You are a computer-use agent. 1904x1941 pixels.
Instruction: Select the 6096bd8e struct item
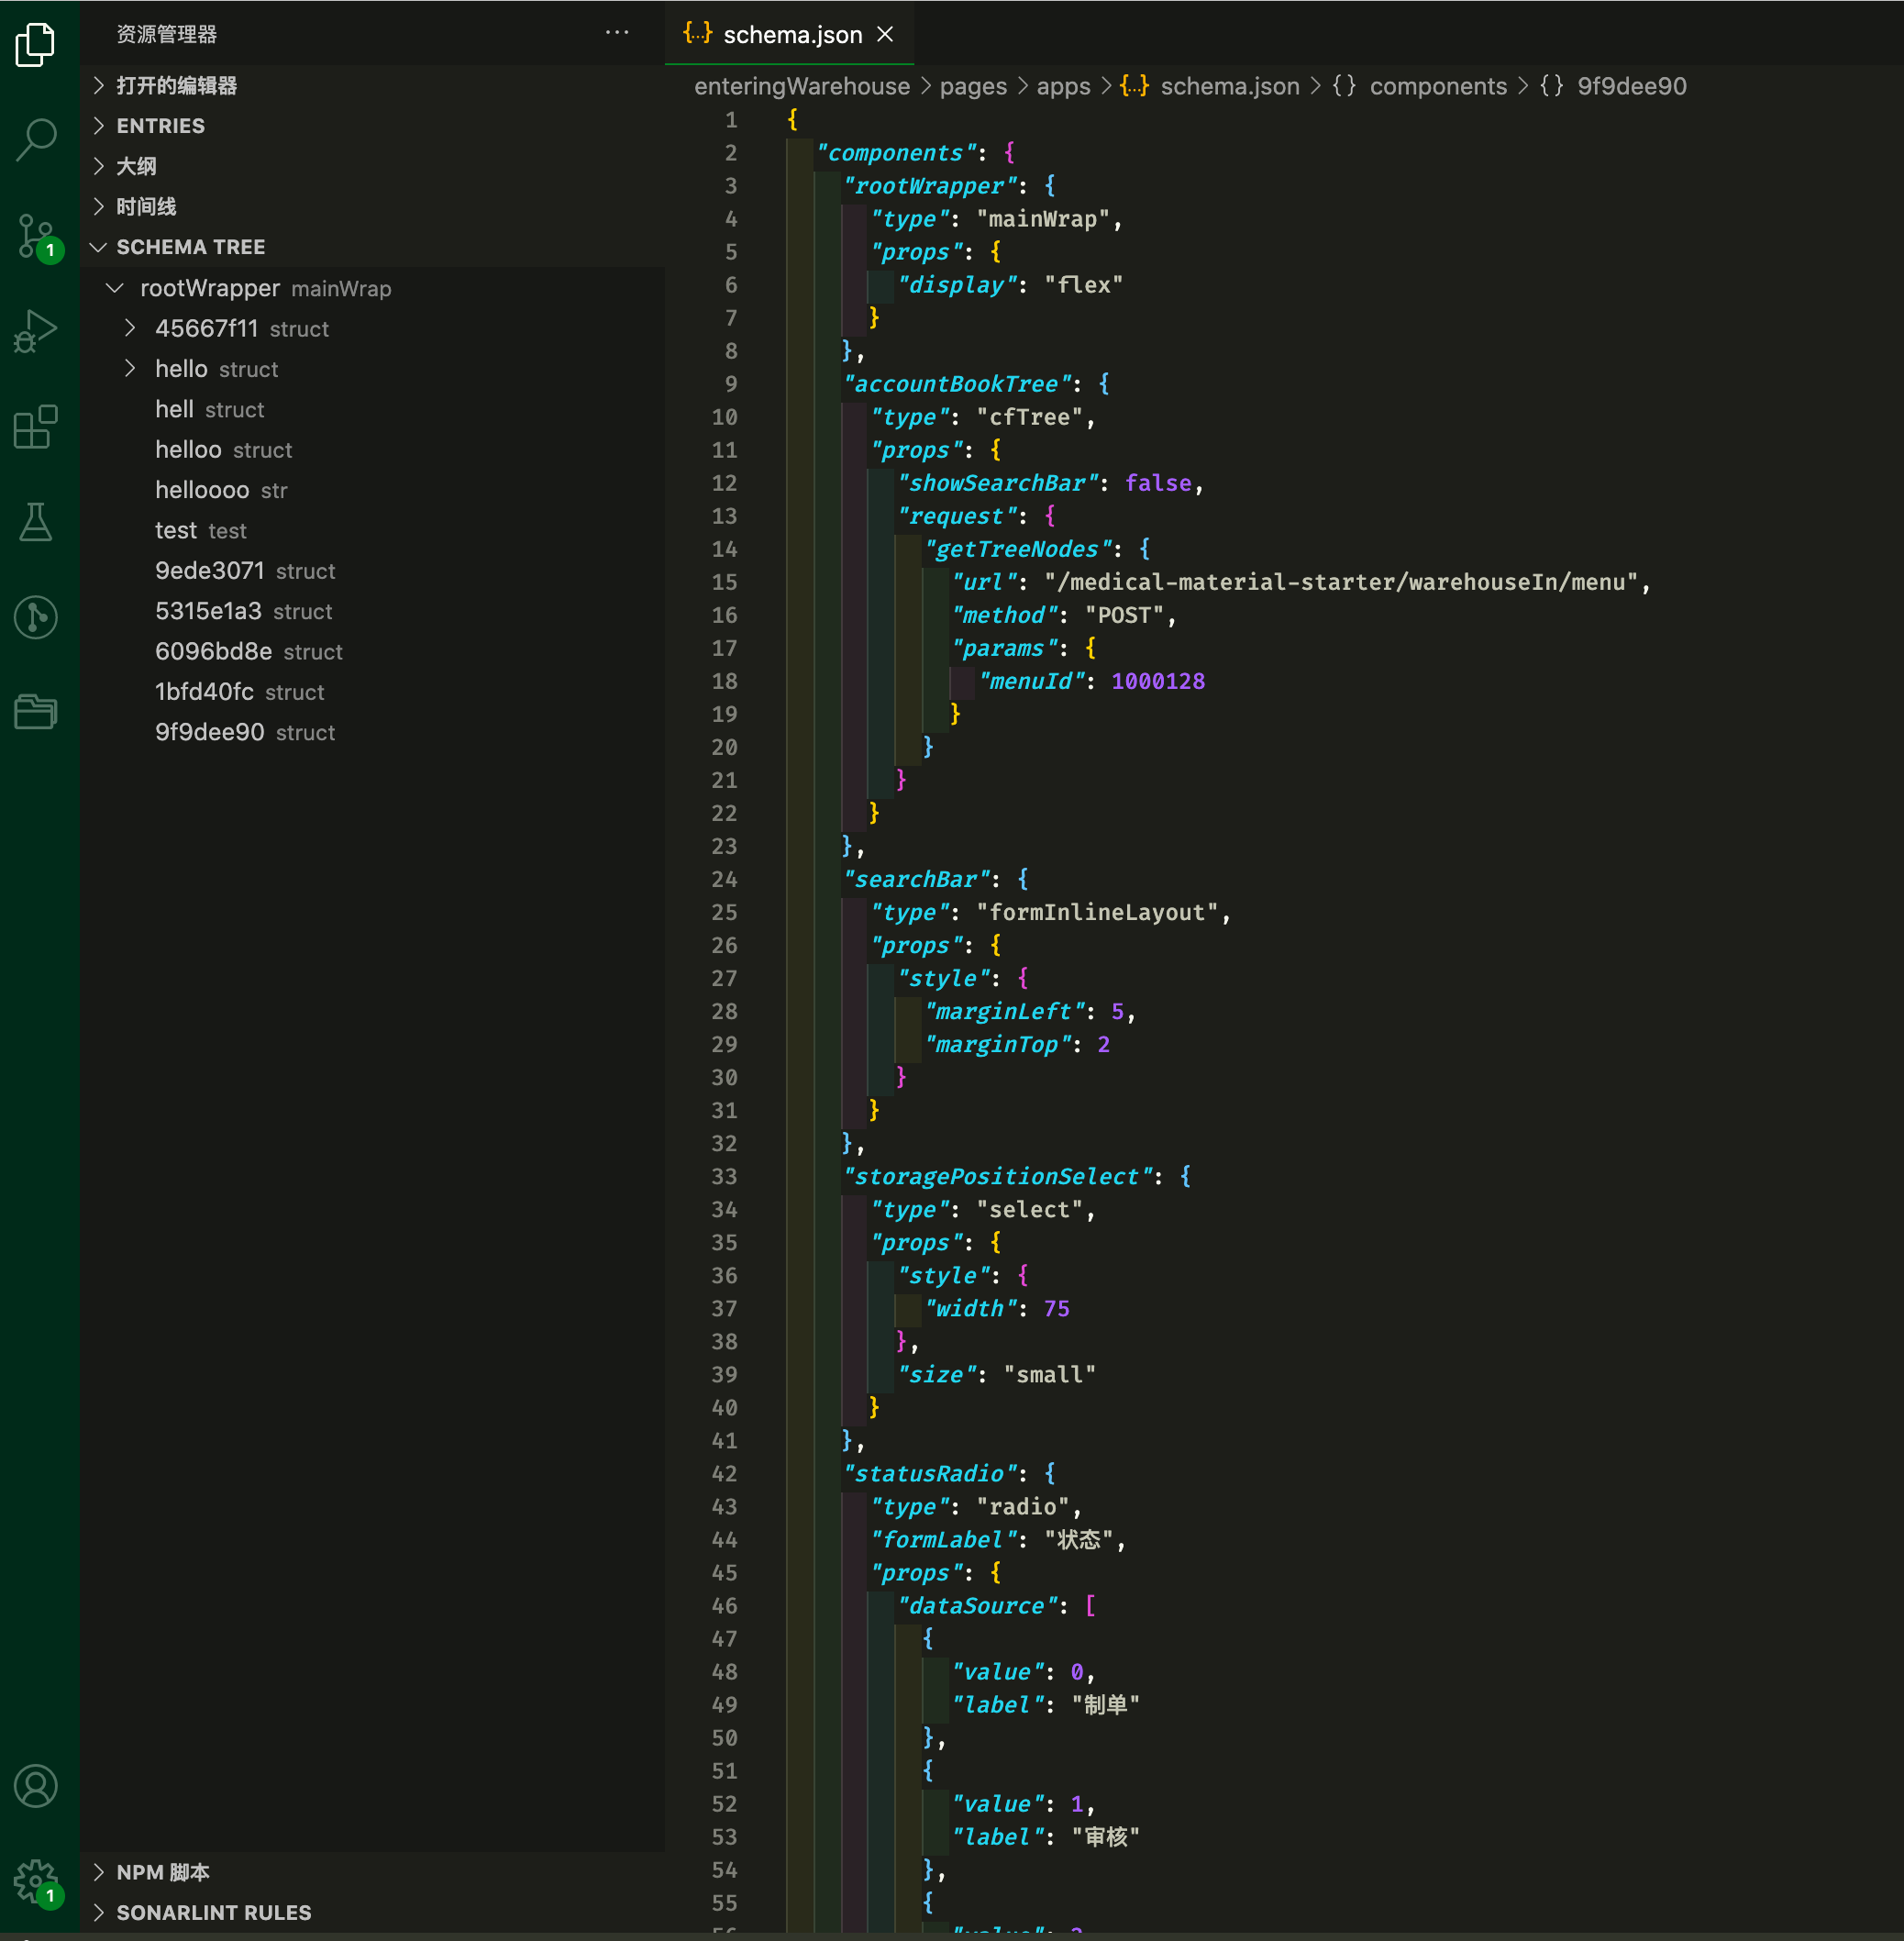click(x=372, y=651)
